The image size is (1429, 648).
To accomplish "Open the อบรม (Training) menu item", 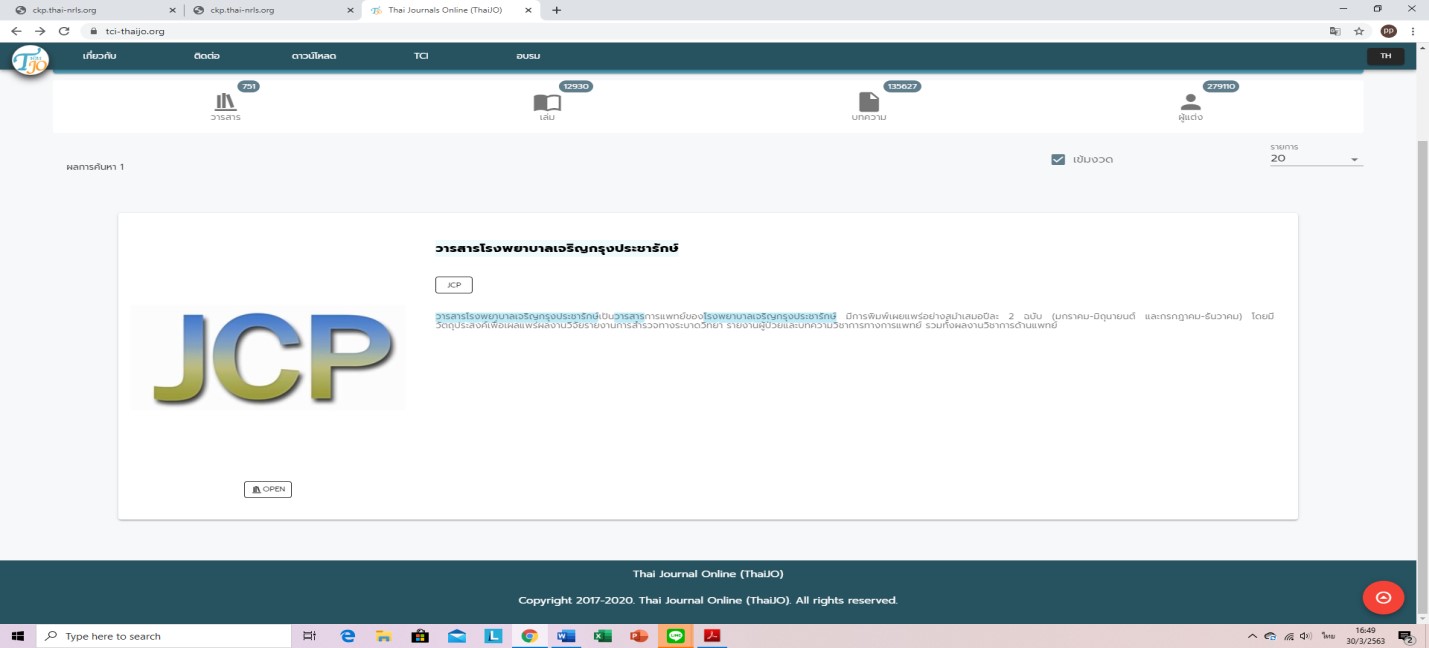I will coord(528,56).
